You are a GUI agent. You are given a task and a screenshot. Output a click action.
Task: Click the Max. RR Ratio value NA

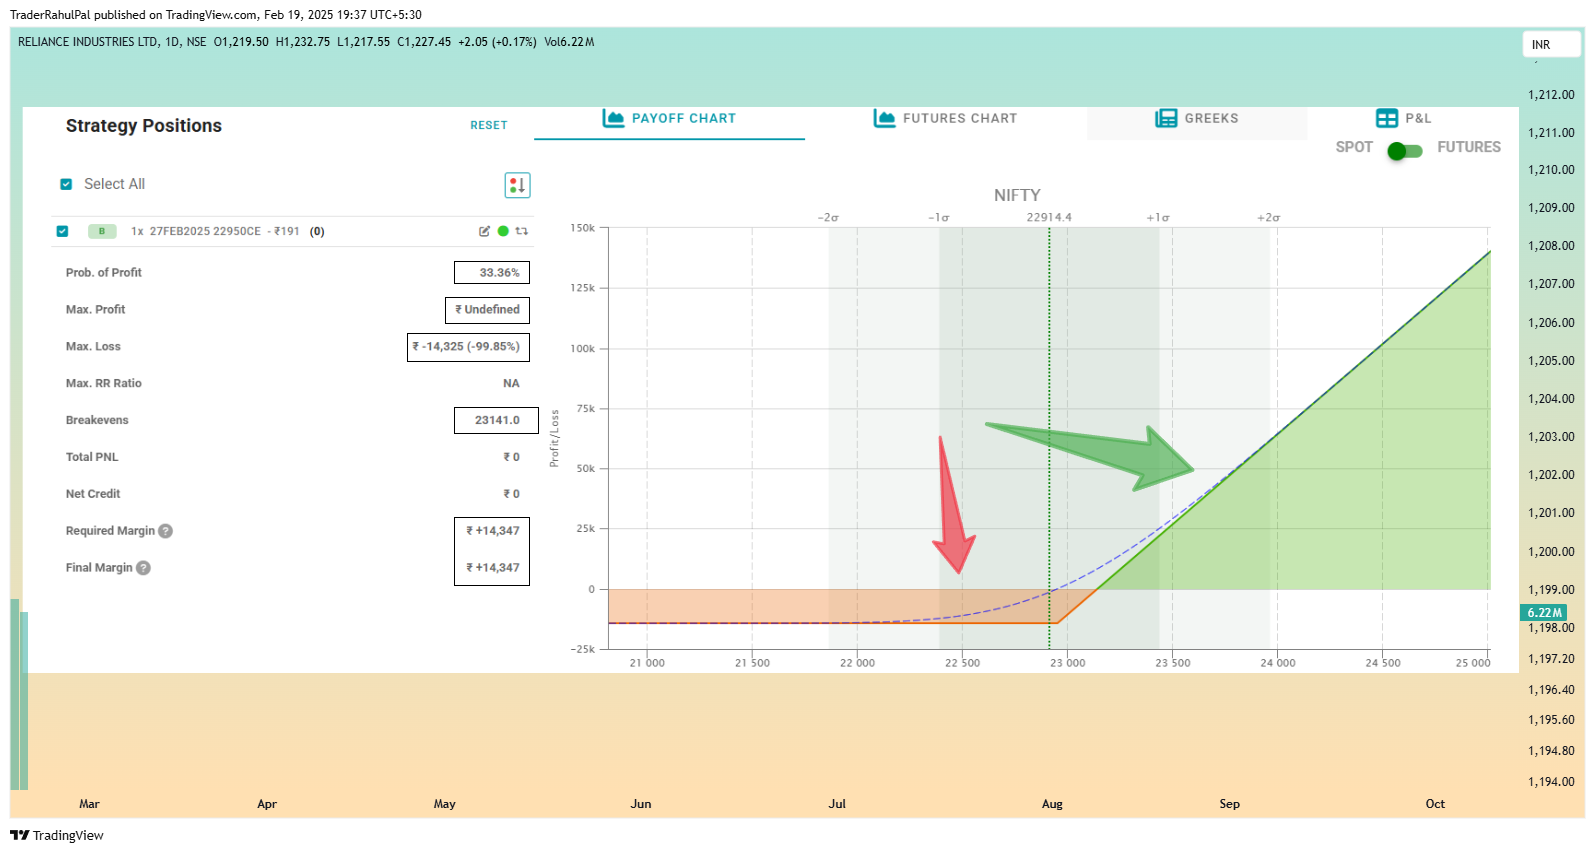511,384
